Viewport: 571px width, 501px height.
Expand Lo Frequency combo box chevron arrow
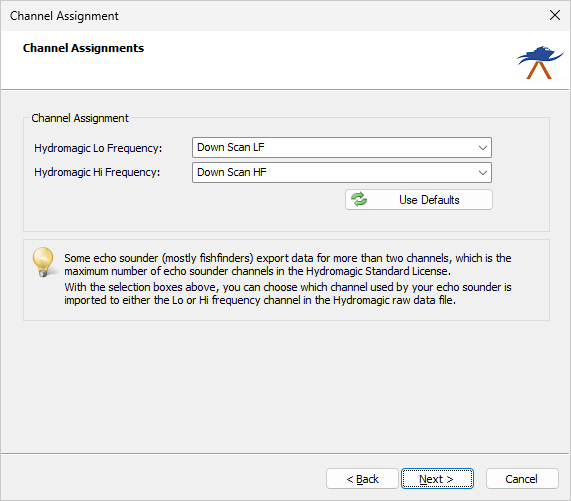(483, 148)
